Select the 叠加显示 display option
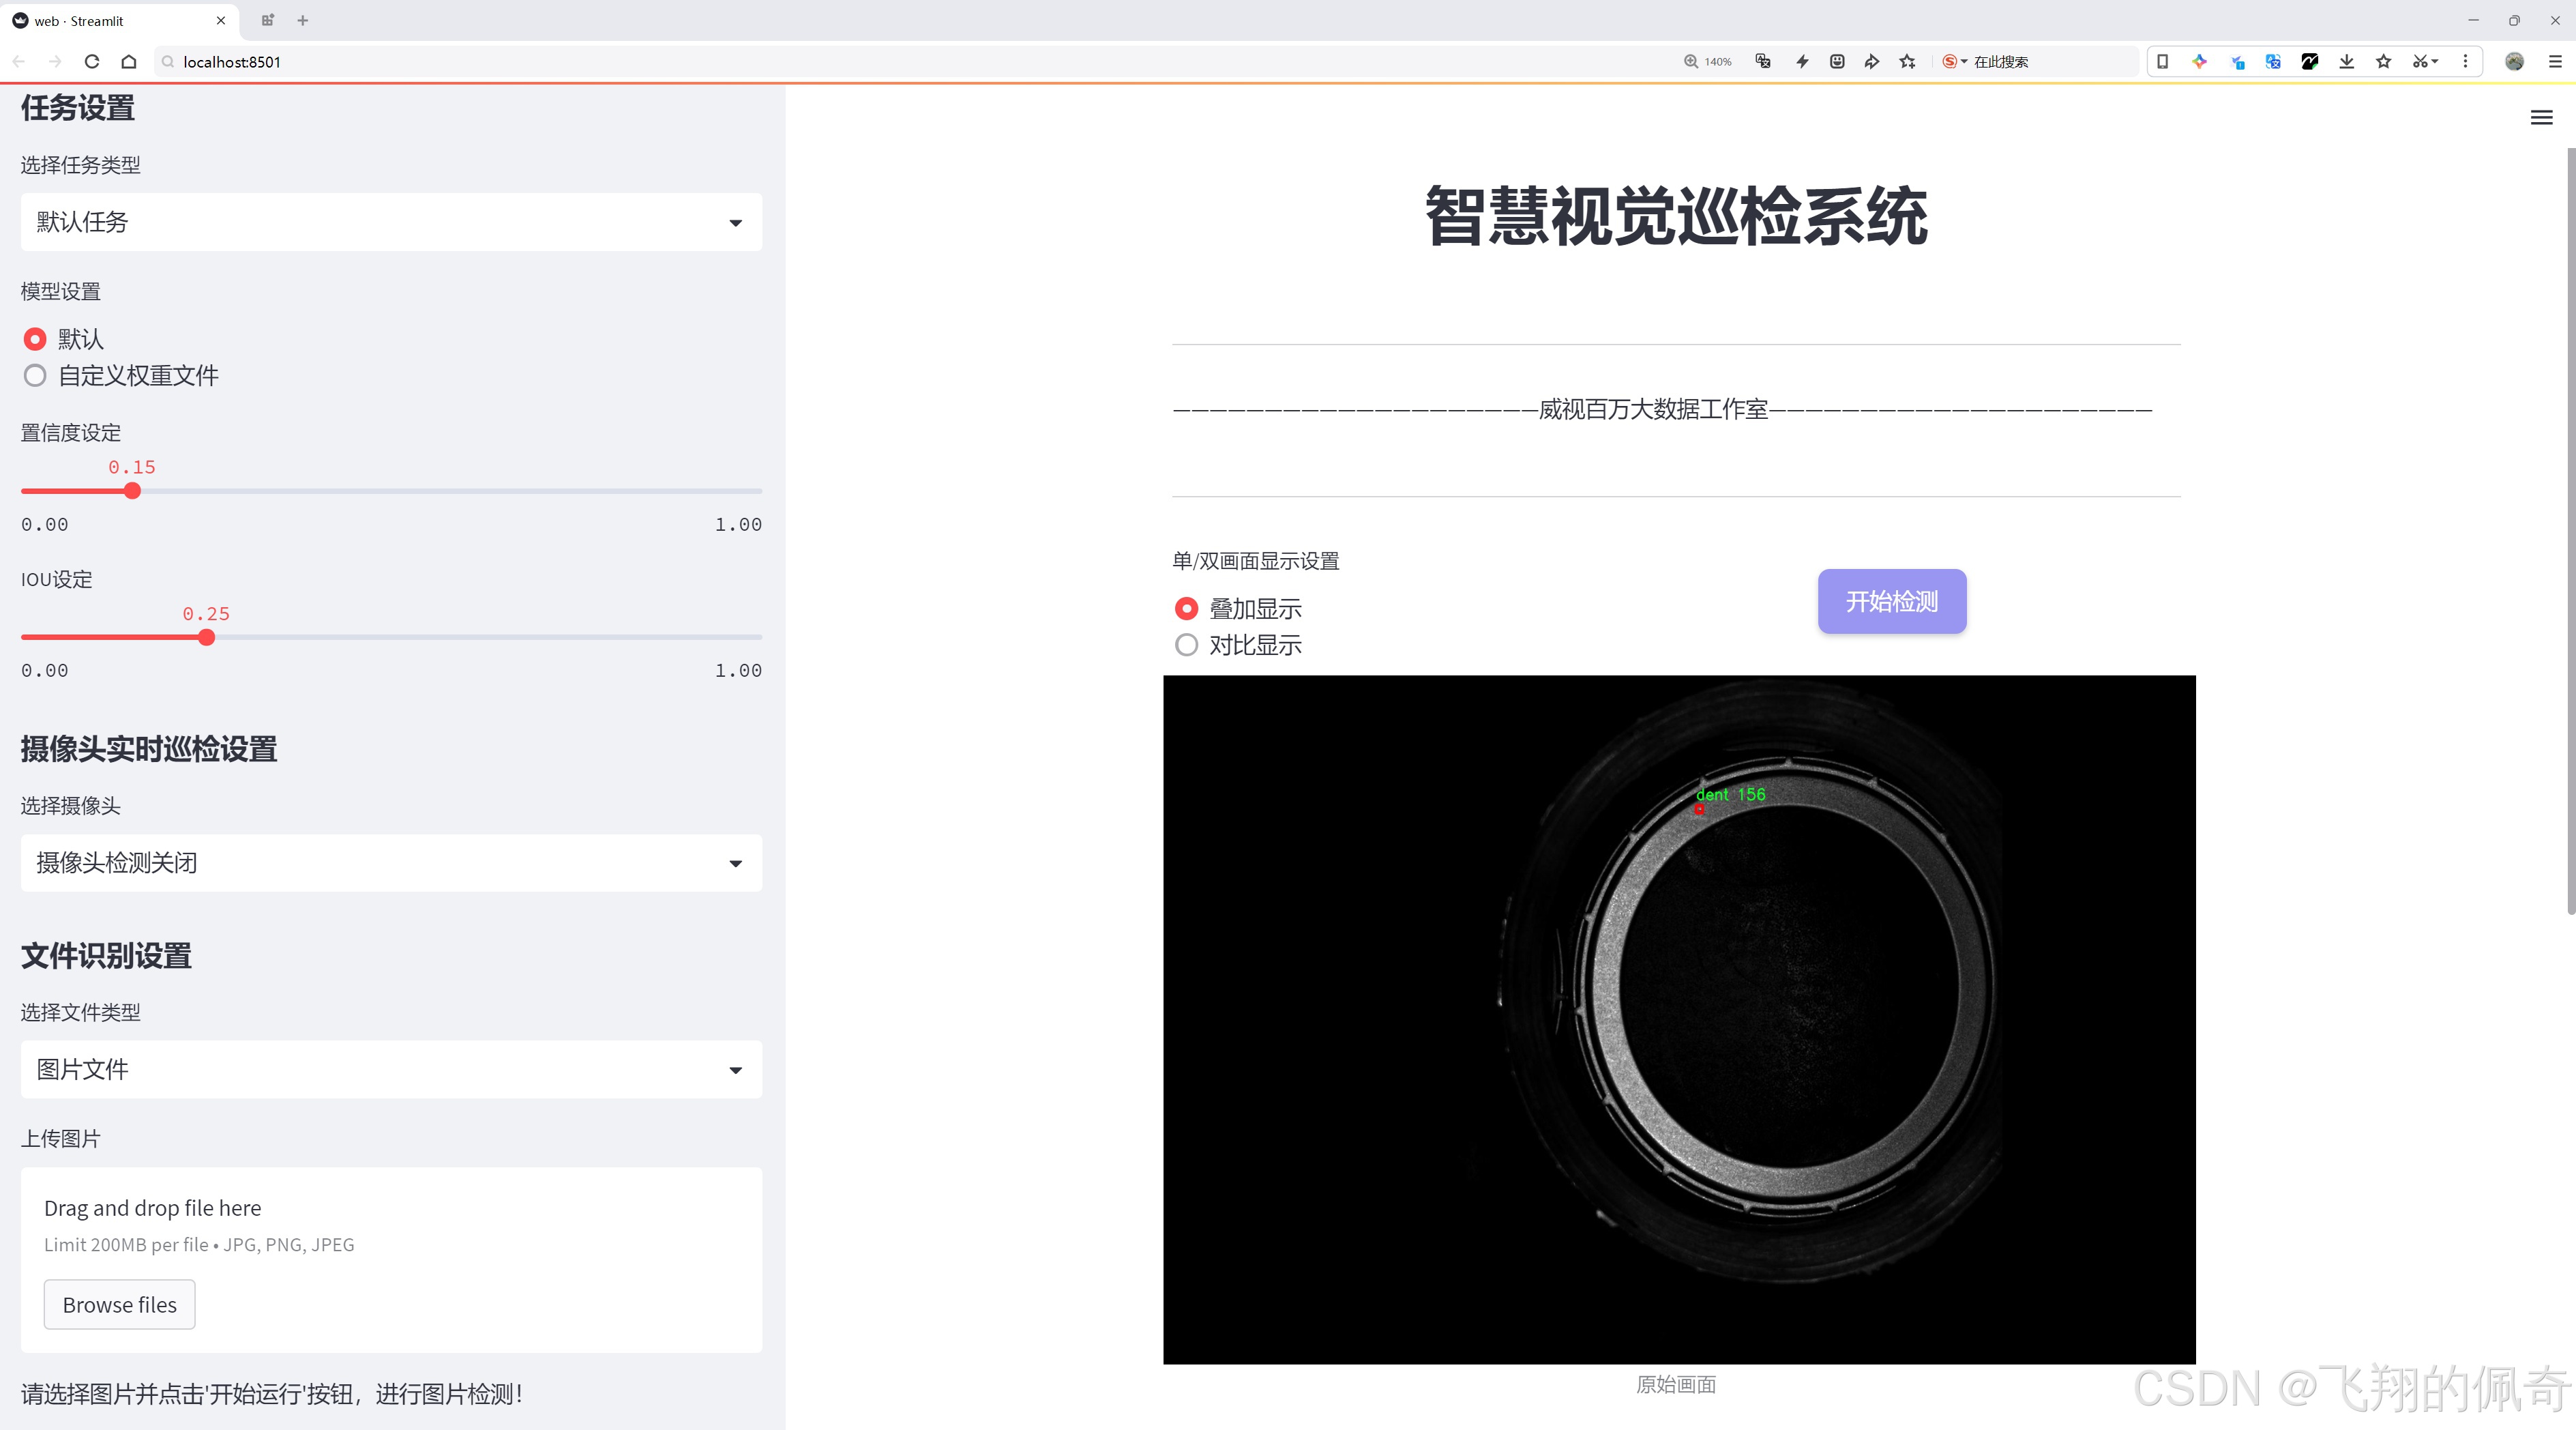 (x=1186, y=608)
